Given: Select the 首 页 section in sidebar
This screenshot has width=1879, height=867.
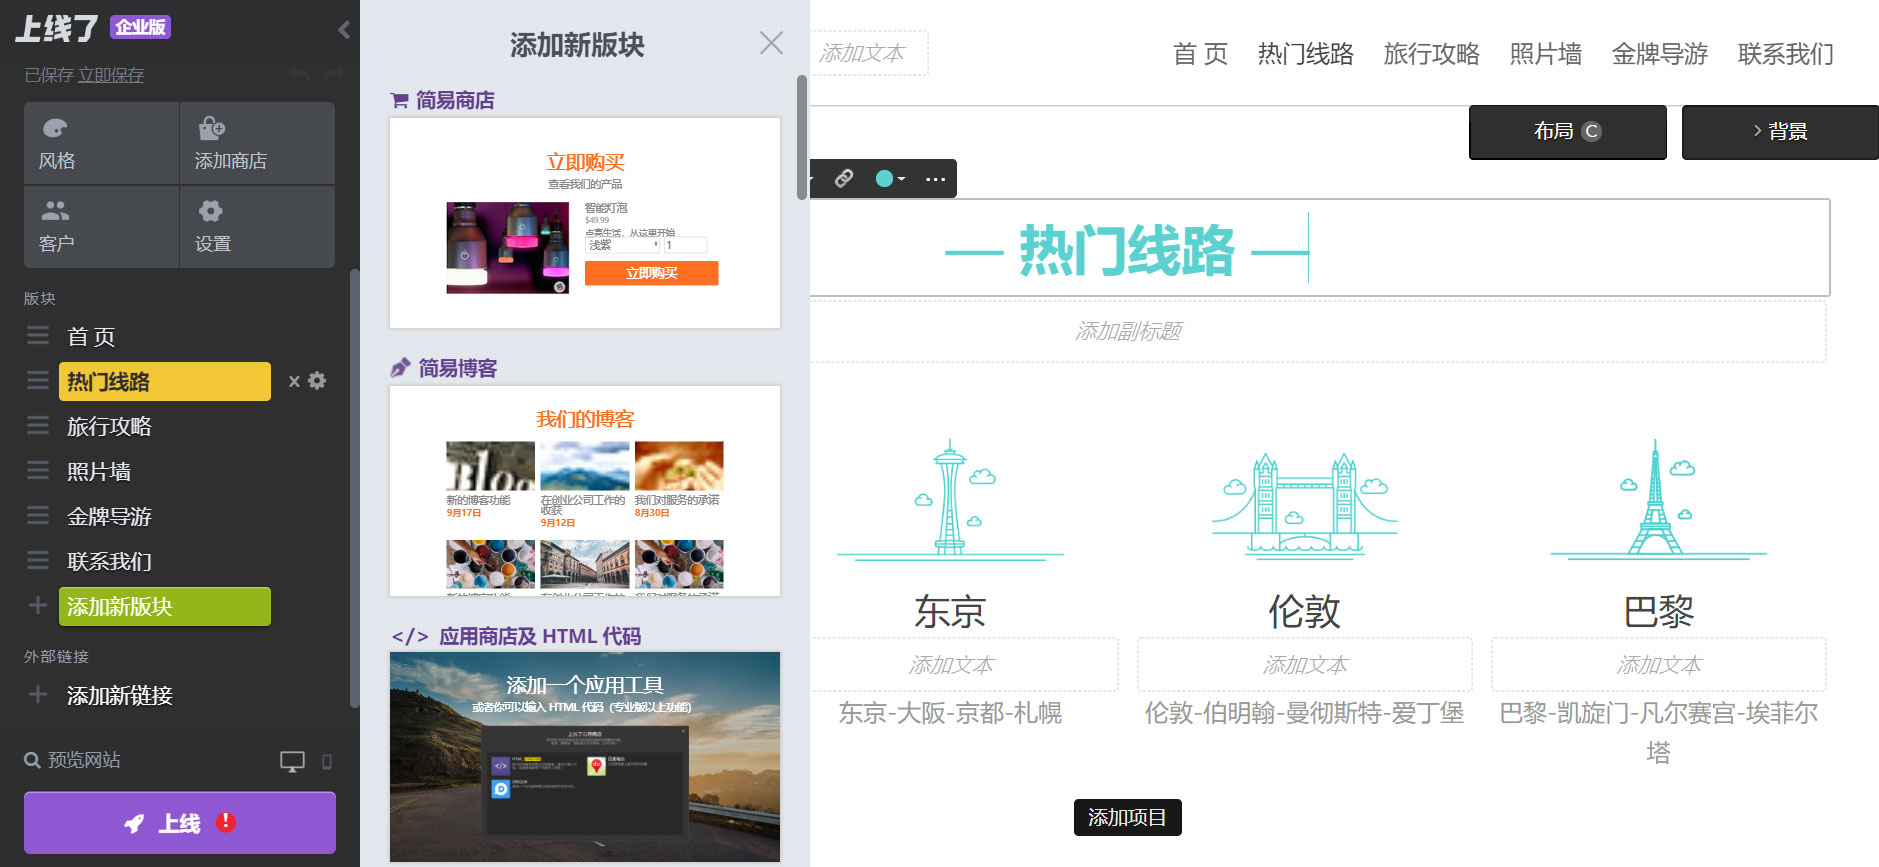Looking at the screenshot, I should pyautogui.click(x=91, y=337).
